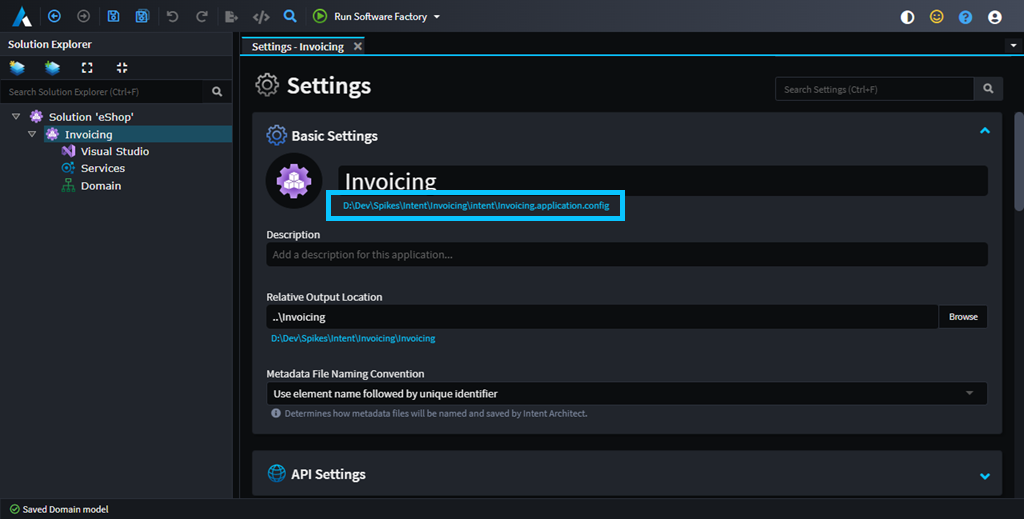Viewport: 1024px width, 519px height.
Task: Switch to Settings - Invoicing tab
Action: tap(298, 46)
